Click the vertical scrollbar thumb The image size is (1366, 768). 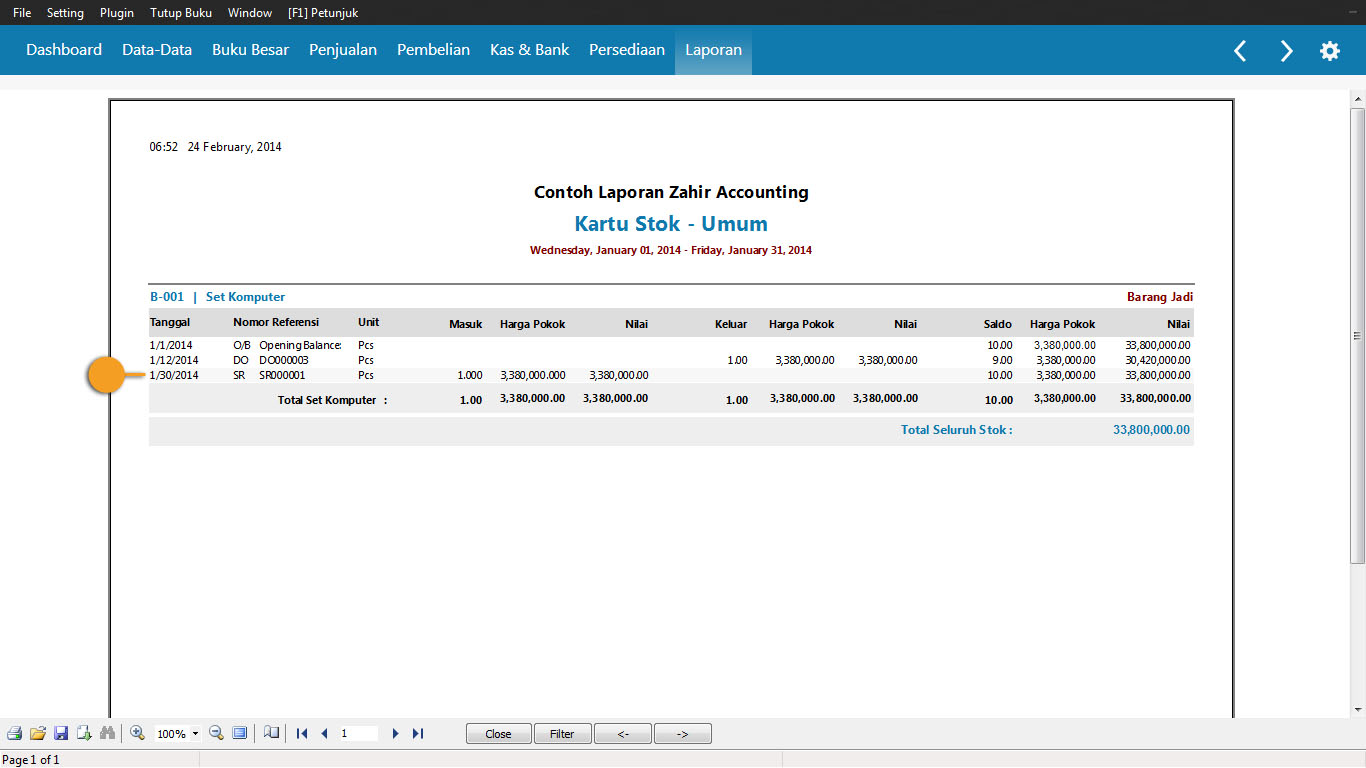click(x=1357, y=335)
